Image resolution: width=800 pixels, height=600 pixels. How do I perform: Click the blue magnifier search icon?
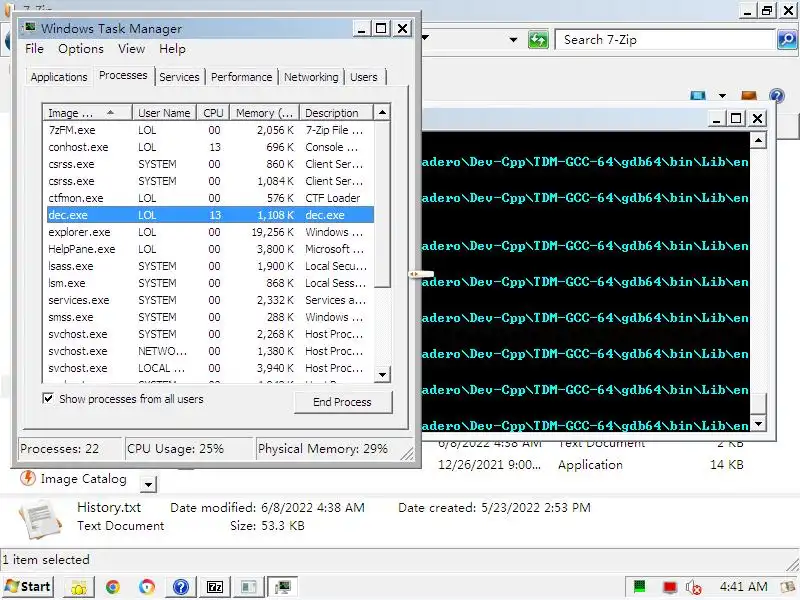tap(786, 39)
